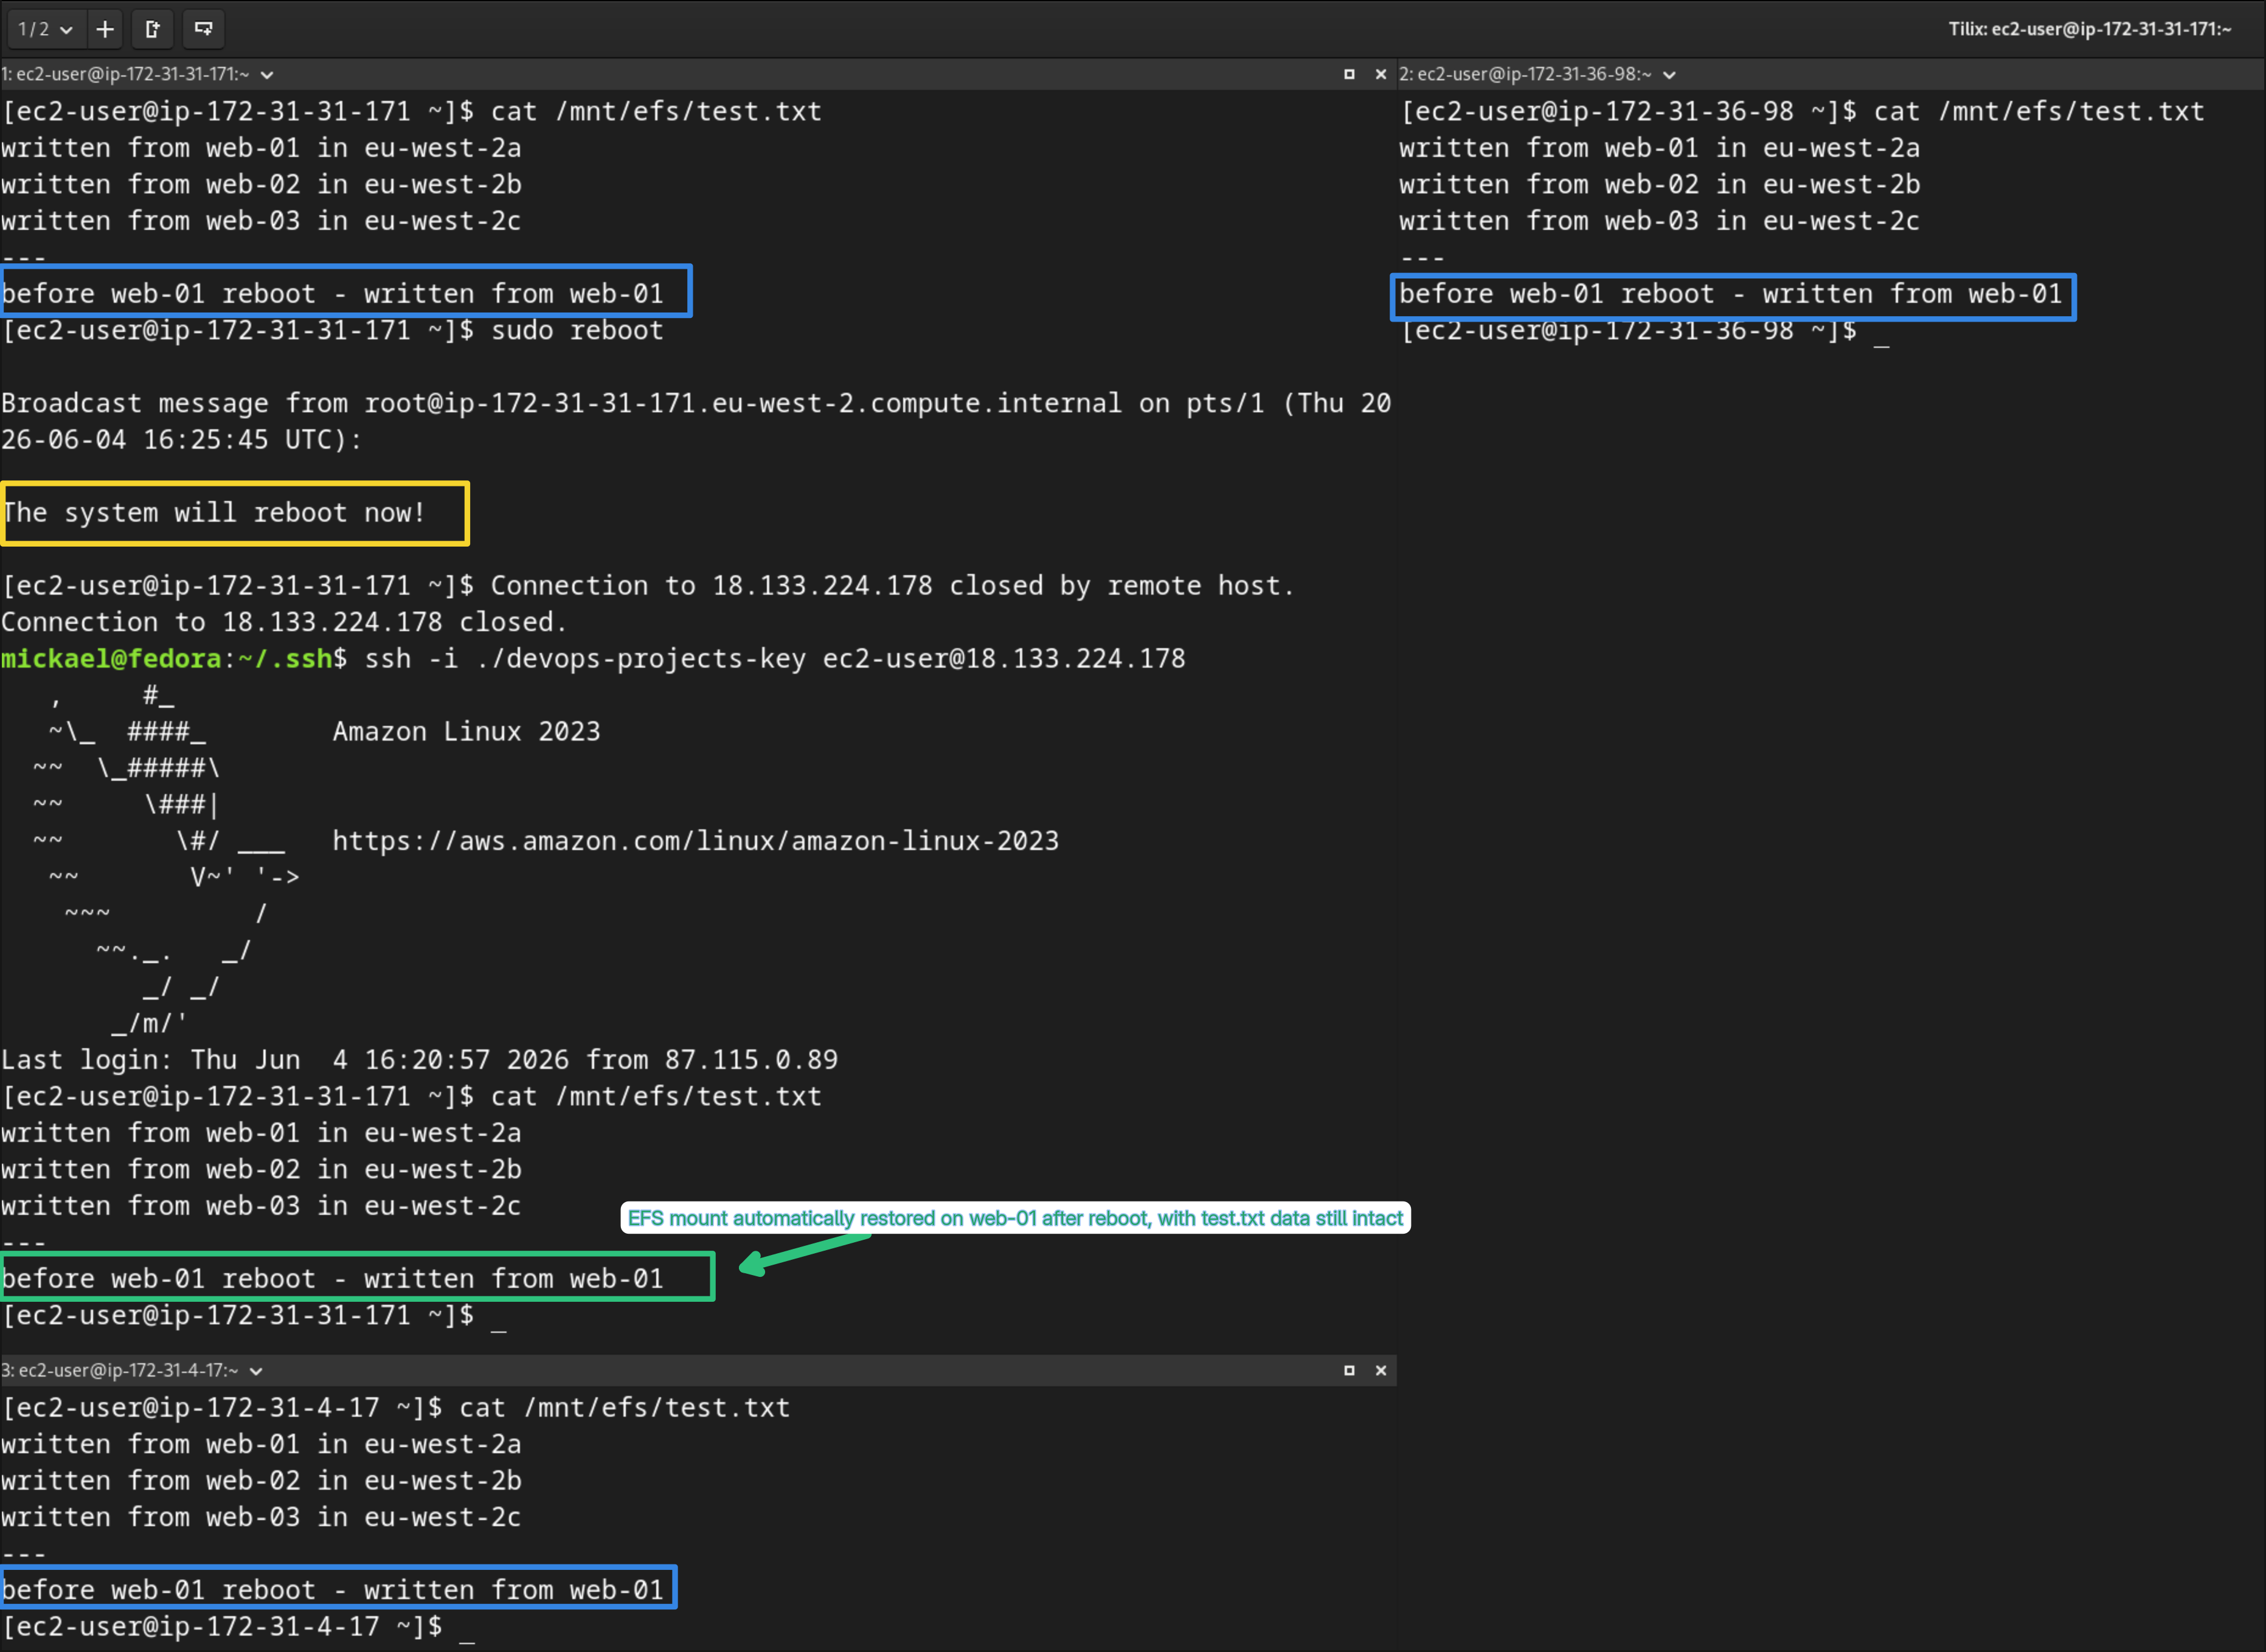Click 'web-03 in eu-west-2c' in terminal 2
Screen dimensions: 2266x1652
(x=1762, y=220)
